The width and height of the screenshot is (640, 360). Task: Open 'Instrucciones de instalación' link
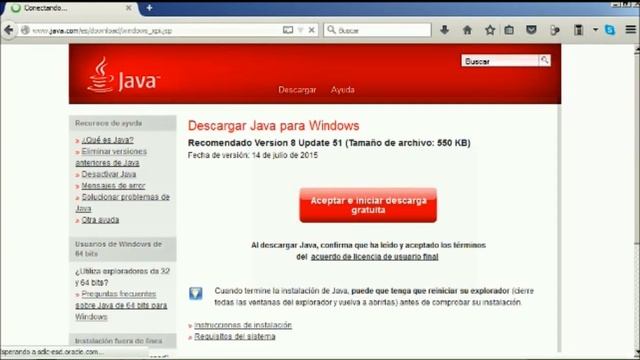pos(243,325)
